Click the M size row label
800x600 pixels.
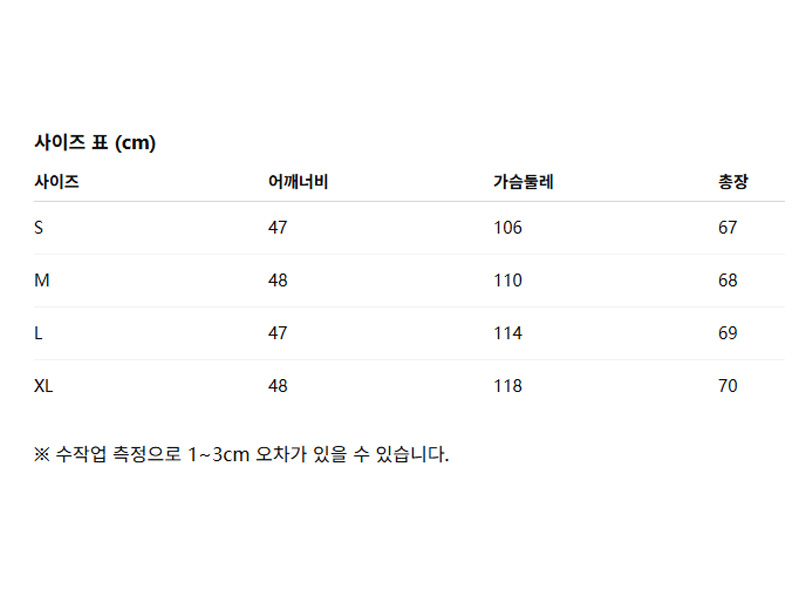coord(42,281)
